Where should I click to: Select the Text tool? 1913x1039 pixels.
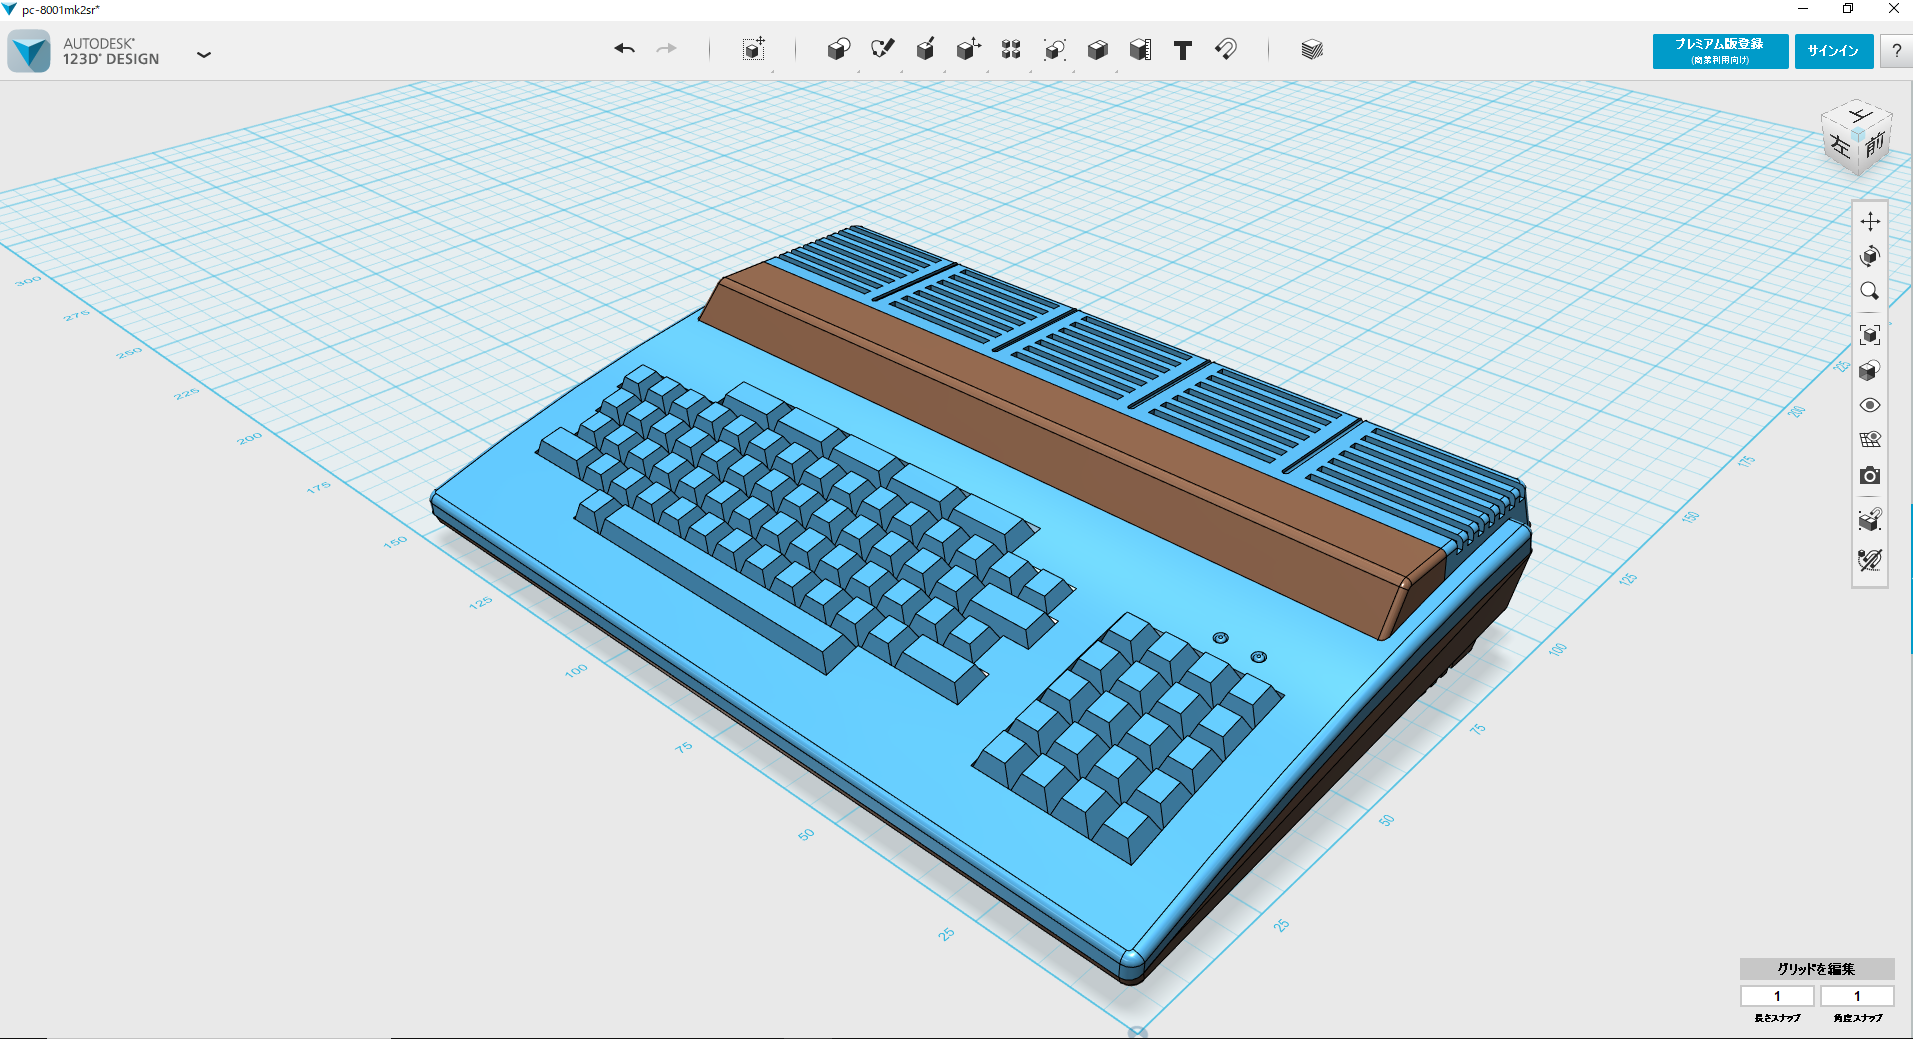point(1182,49)
